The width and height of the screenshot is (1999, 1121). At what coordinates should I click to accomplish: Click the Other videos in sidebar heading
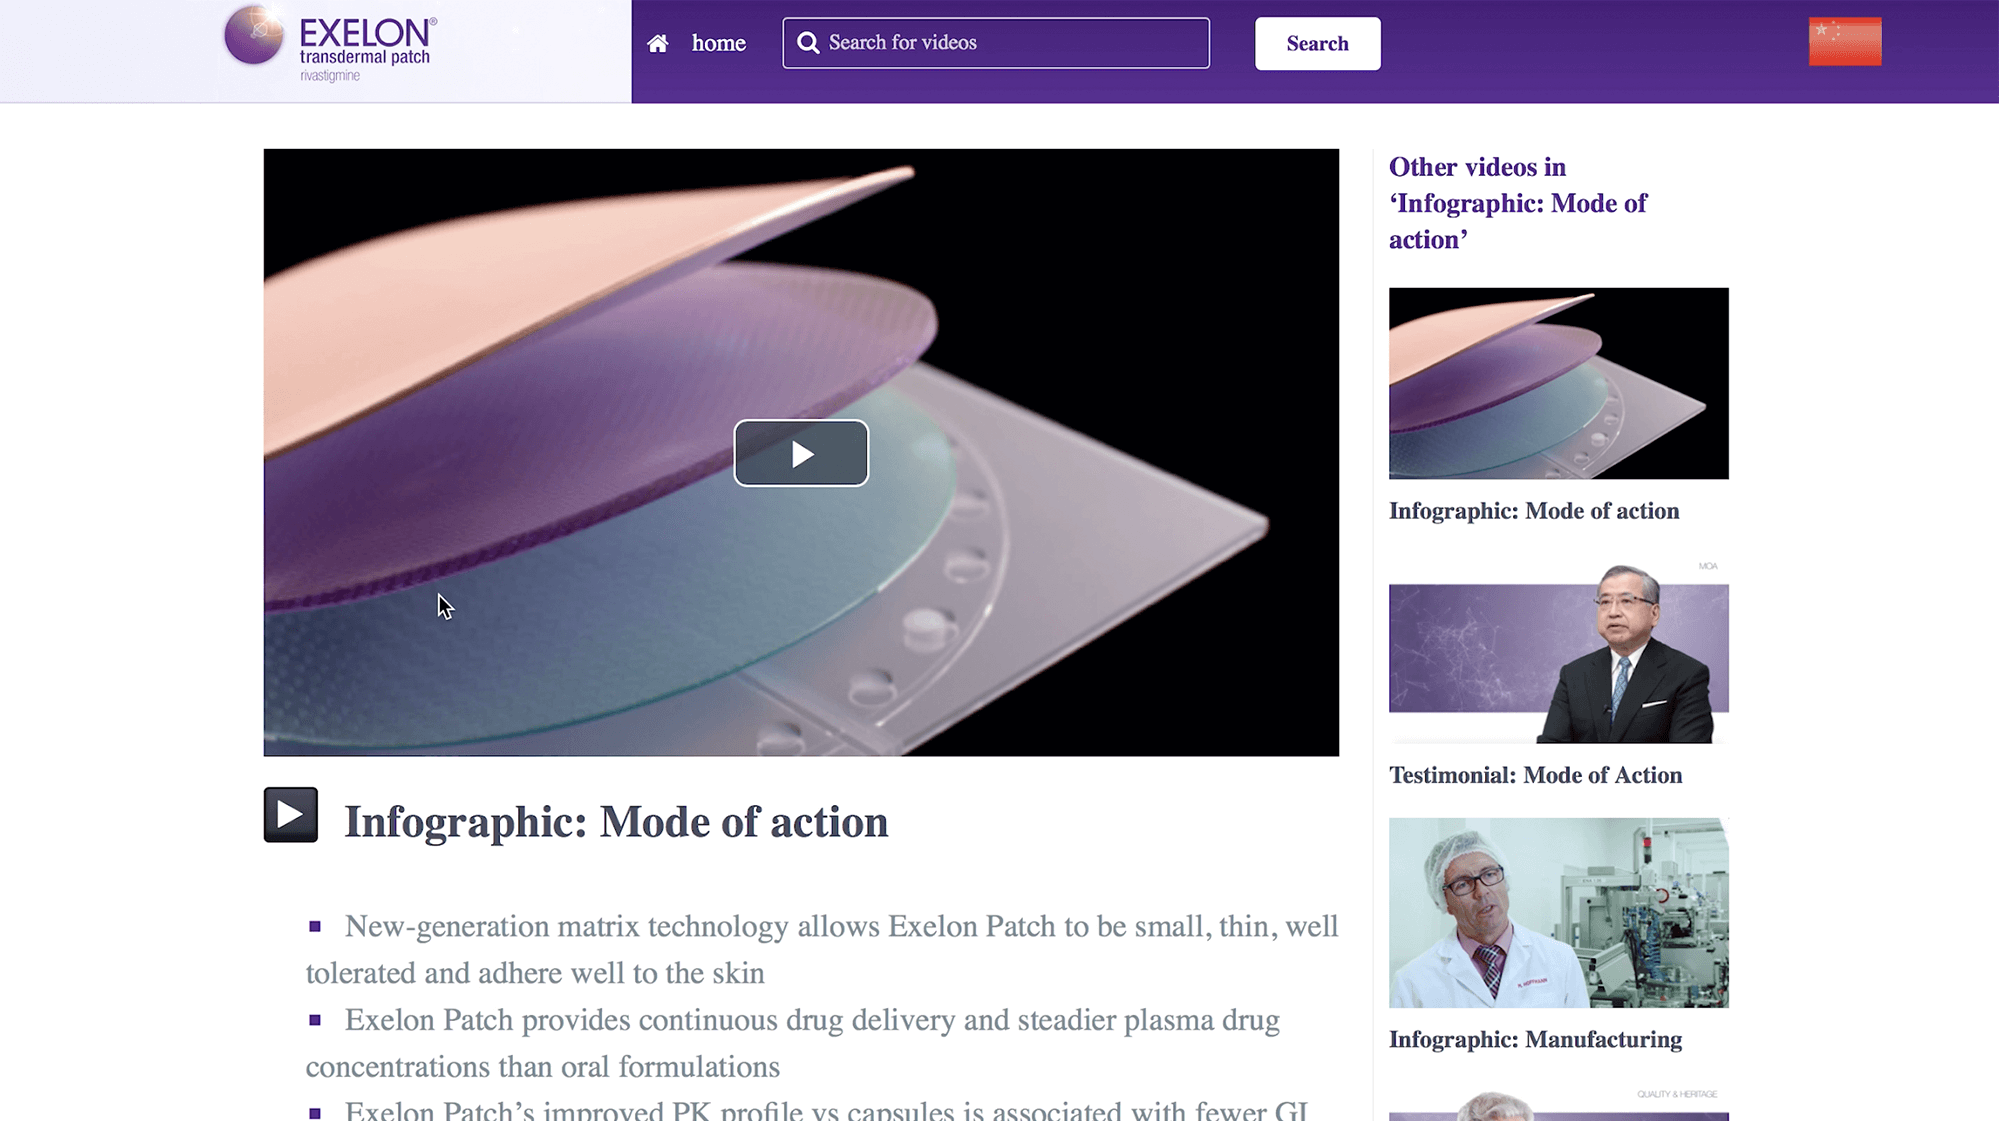(x=1517, y=203)
